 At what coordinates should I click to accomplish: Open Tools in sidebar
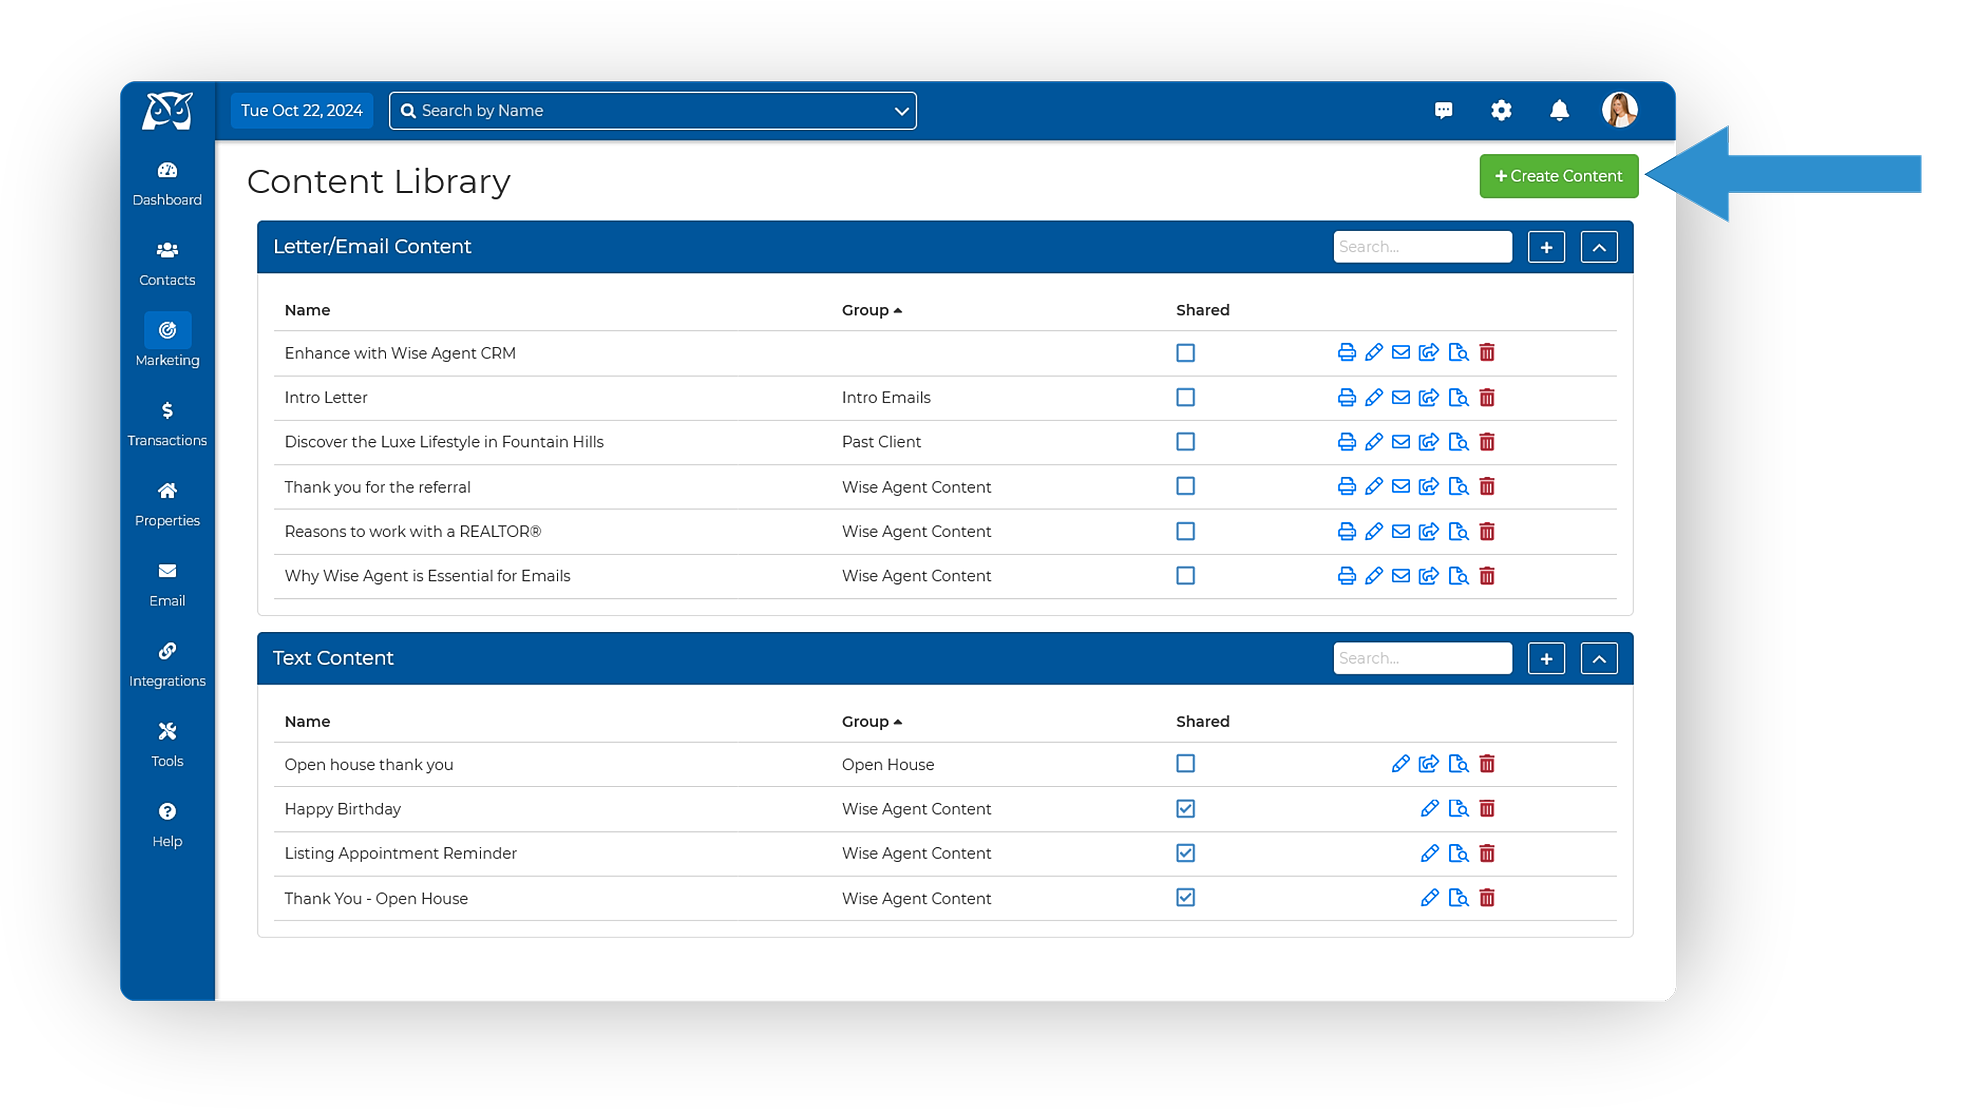[x=167, y=744]
